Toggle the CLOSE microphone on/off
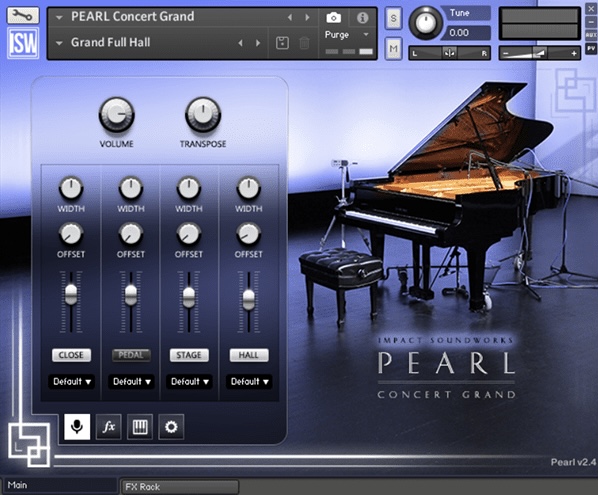 pyautogui.click(x=71, y=355)
